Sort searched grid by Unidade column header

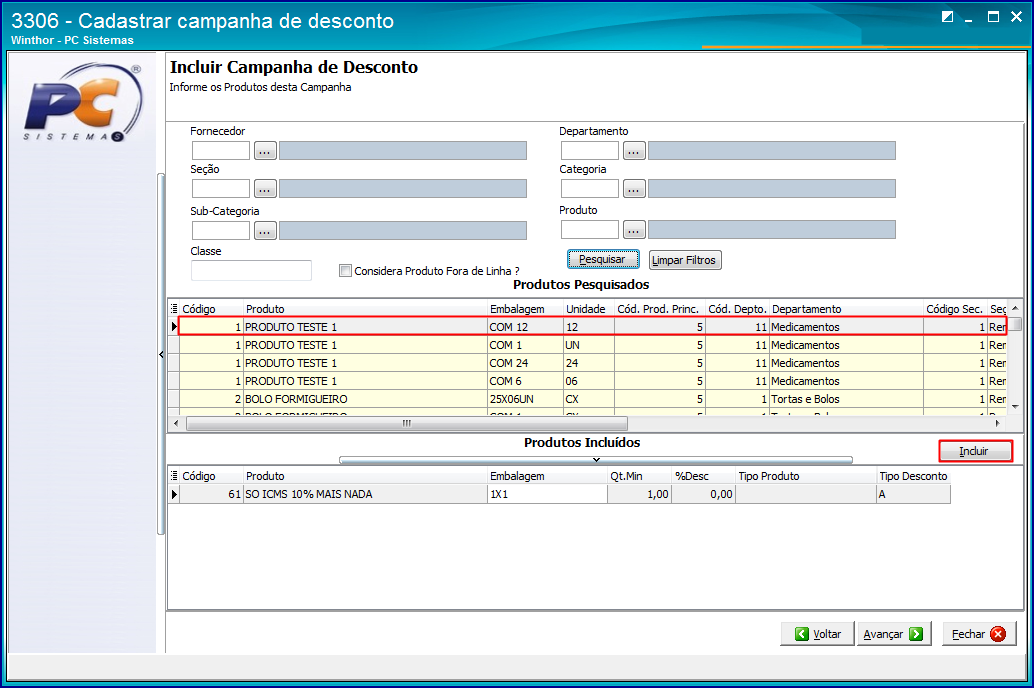click(x=588, y=309)
